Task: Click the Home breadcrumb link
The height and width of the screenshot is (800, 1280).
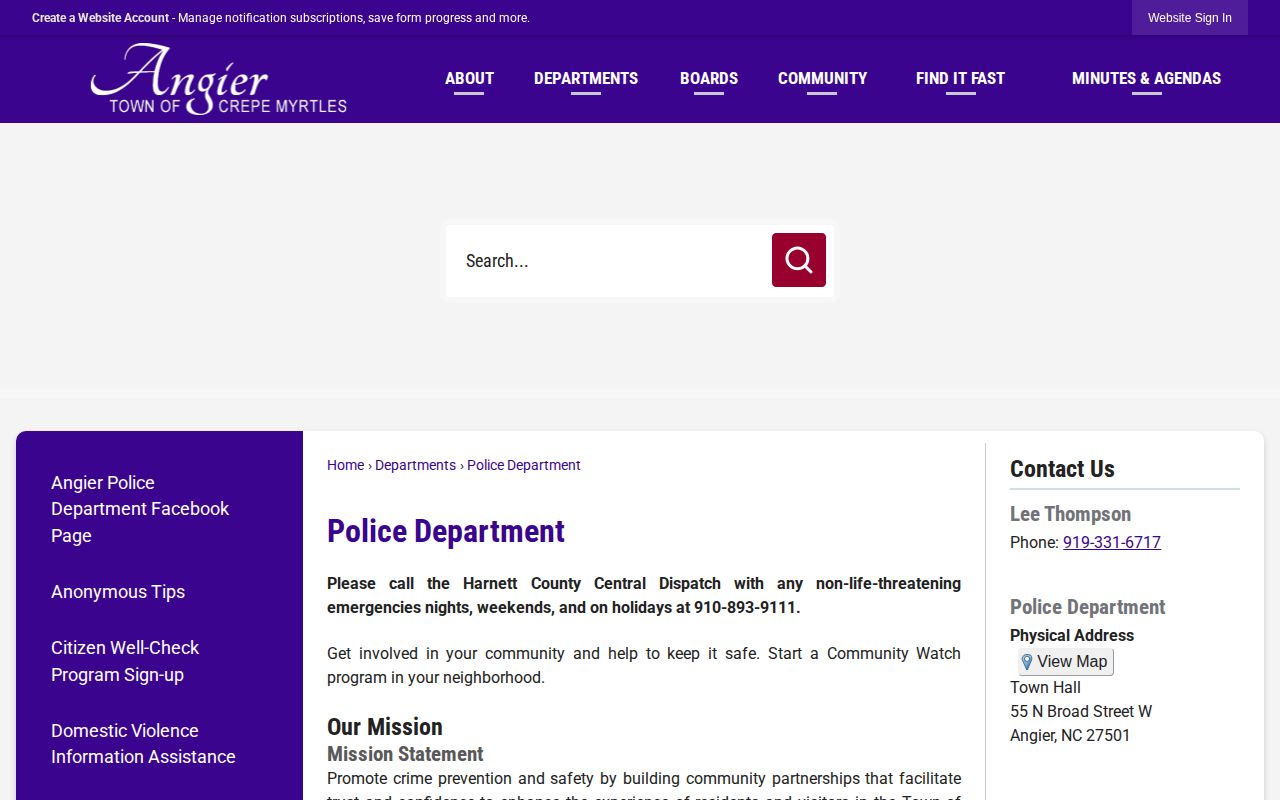Action: click(x=345, y=465)
